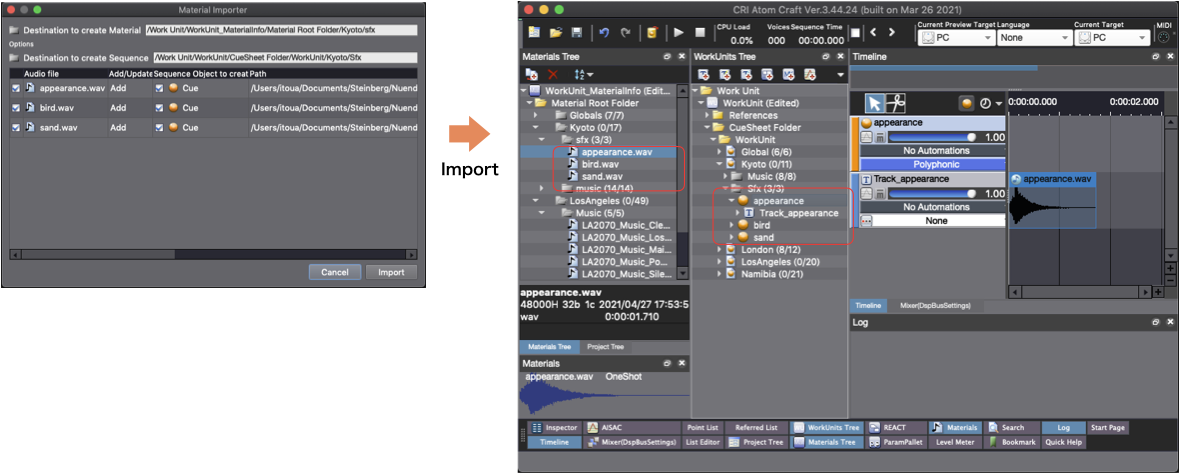This screenshot has width=1181, height=474.
Task: Open Quick Help button
Action: pos(1064,442)
